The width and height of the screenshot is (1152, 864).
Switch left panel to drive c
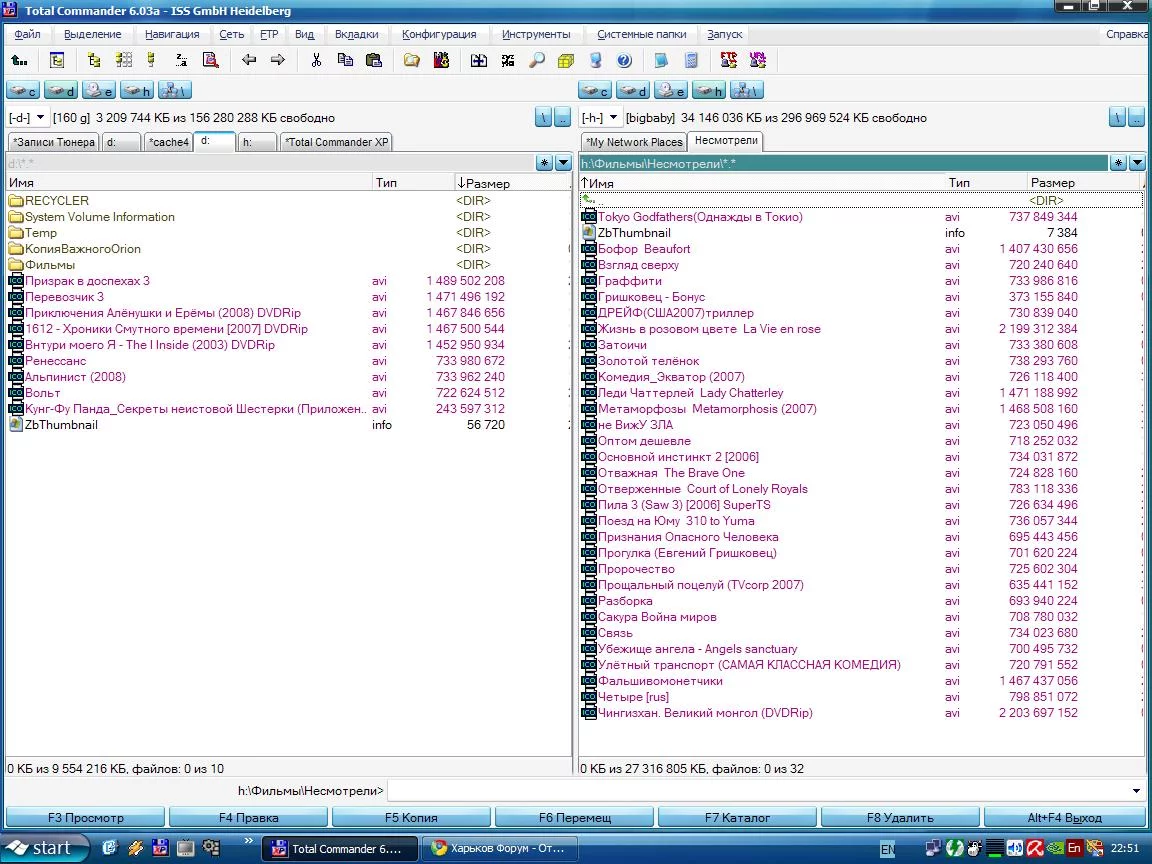pyautogui.click(x=23, y=91)
